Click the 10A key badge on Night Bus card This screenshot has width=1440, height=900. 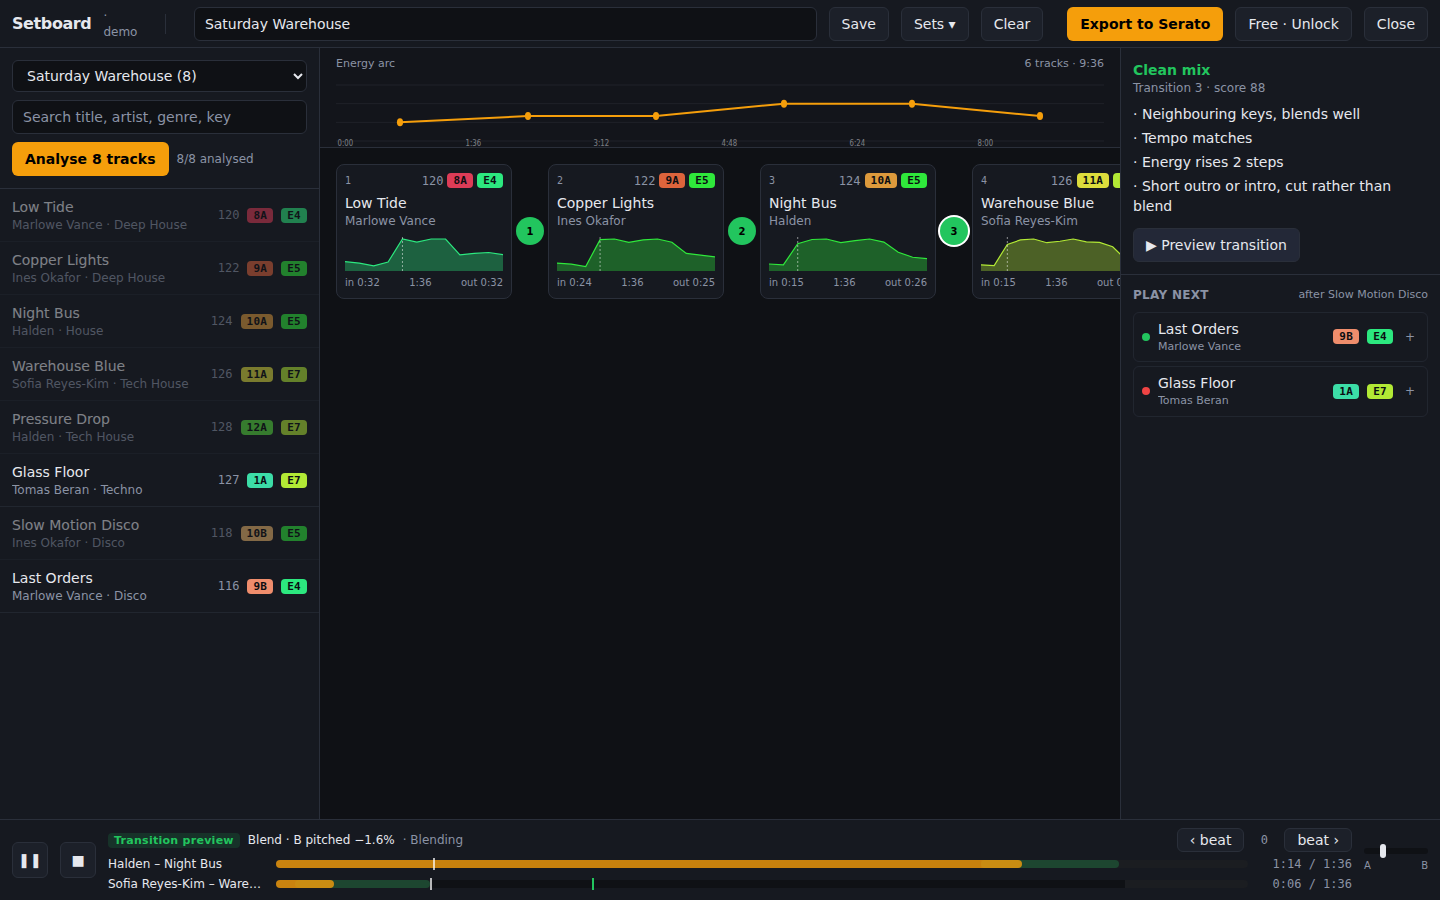click(881, 181)
